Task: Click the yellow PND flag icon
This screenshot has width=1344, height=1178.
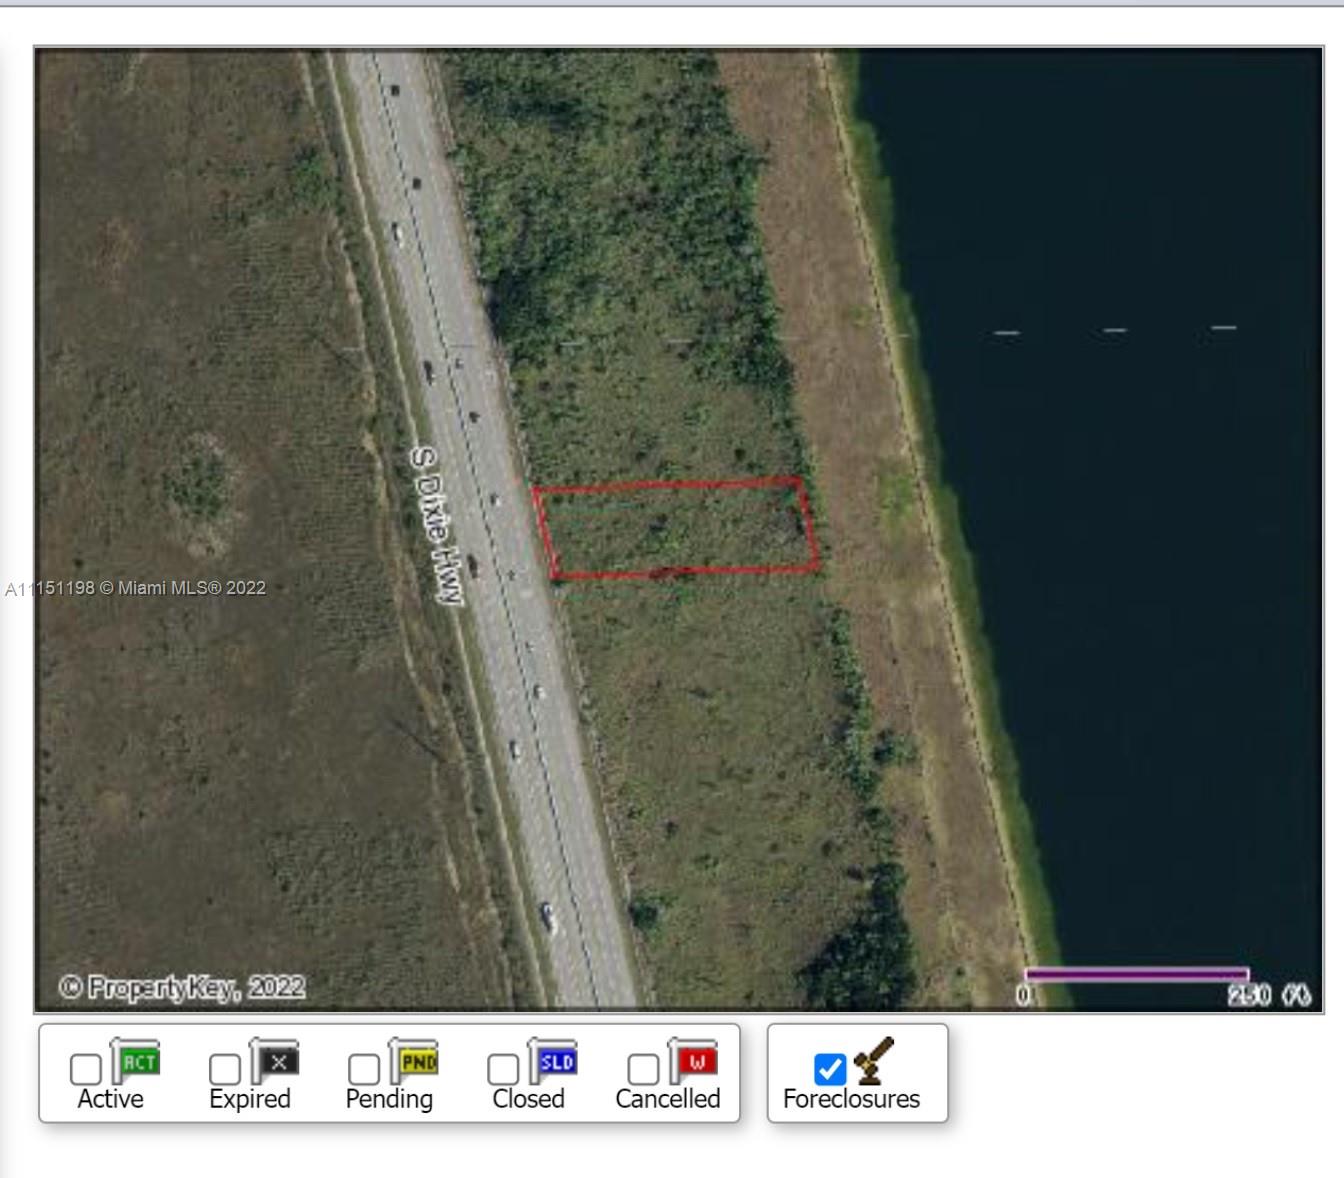Action: 414,1061
